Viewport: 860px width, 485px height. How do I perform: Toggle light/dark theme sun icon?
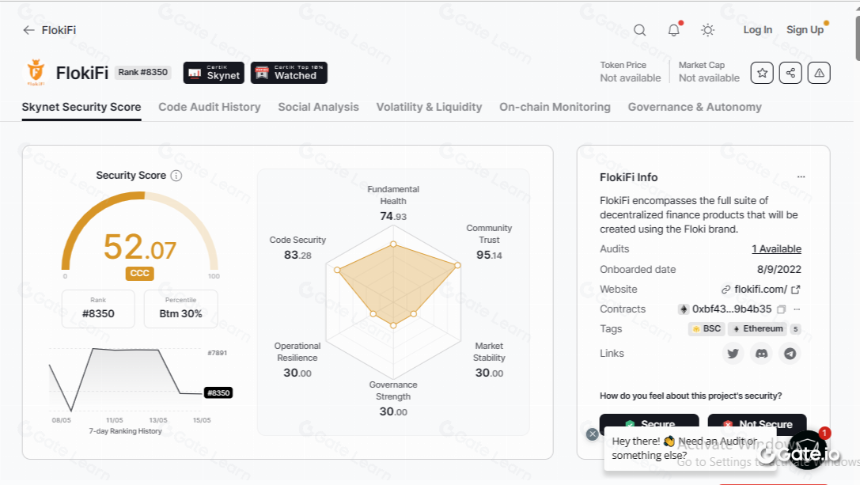[x=708, y=30]
